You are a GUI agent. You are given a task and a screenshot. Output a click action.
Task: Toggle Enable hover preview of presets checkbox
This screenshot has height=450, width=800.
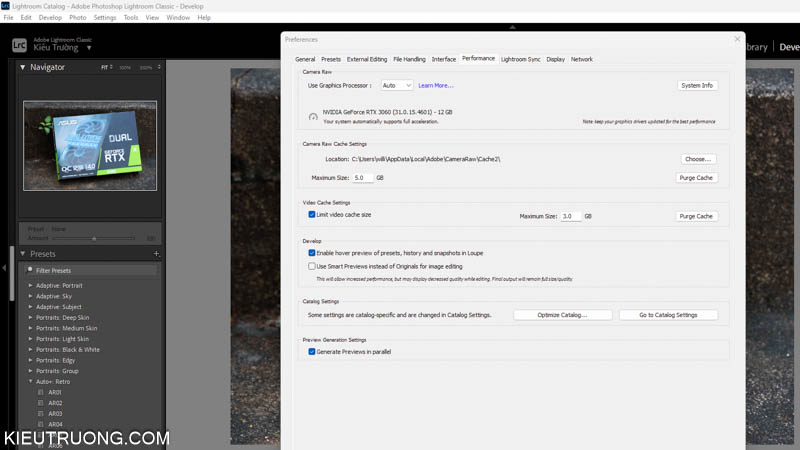312,253
